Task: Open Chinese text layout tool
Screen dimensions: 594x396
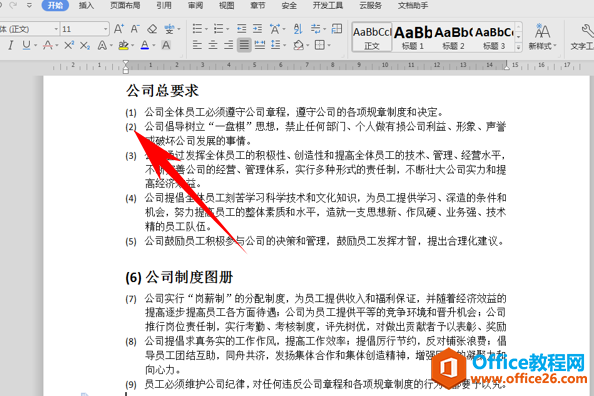Action: [x=275, y=29]
